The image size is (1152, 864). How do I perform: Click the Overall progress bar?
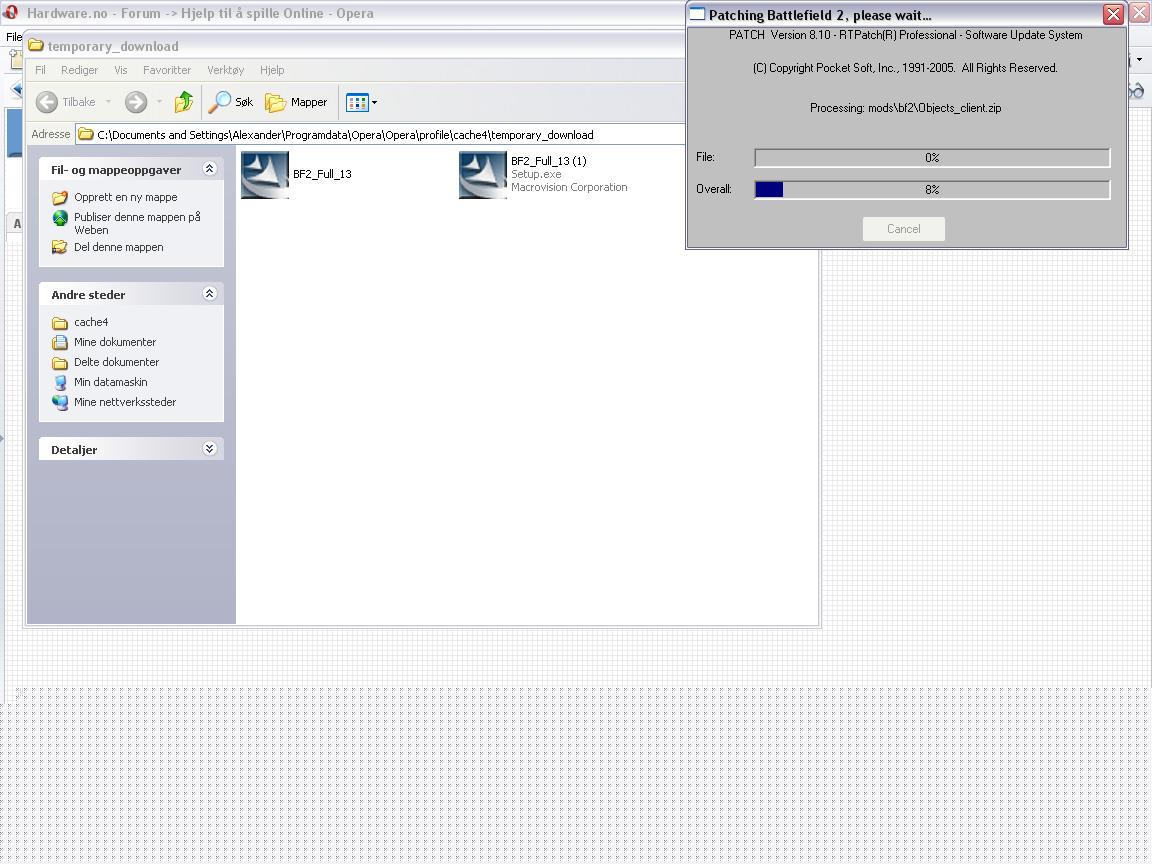coord(932,190)
